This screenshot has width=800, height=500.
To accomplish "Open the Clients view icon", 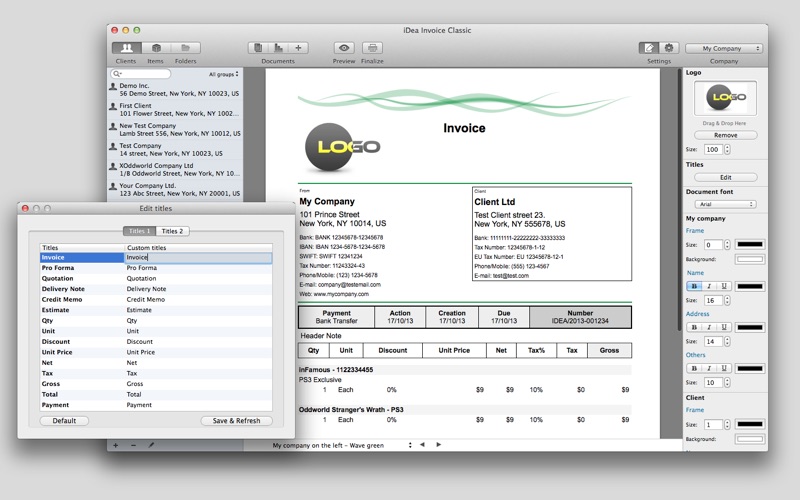I will pos(127,48).
